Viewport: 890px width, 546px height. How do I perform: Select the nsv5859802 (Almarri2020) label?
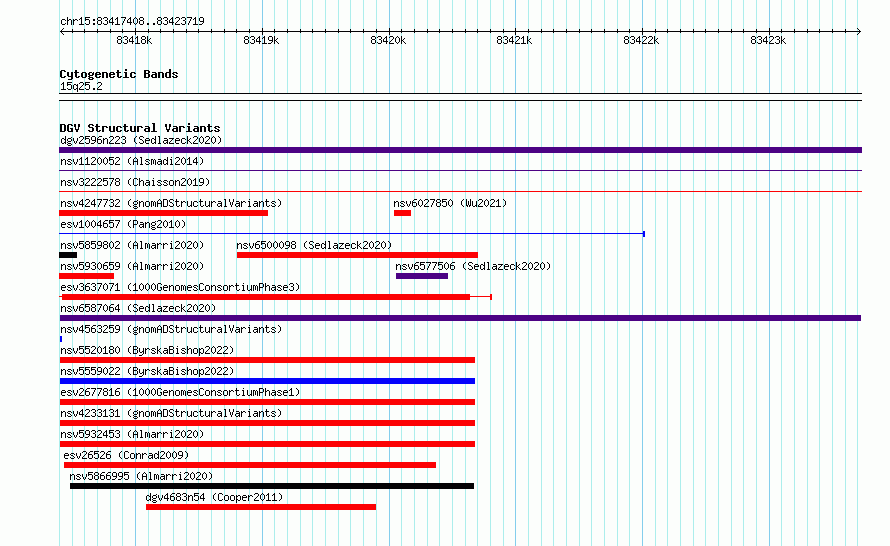(x=132, y=245)
